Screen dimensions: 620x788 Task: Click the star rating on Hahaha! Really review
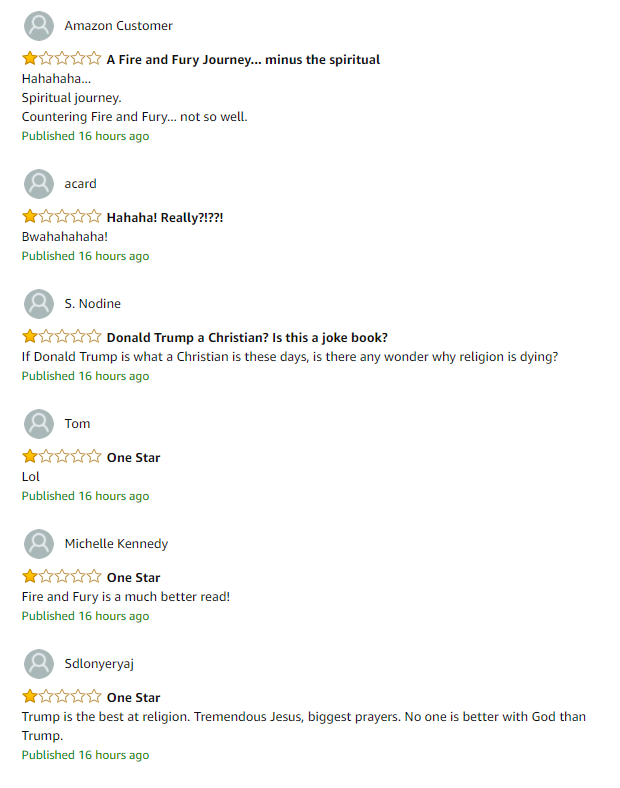click(62, 217)
